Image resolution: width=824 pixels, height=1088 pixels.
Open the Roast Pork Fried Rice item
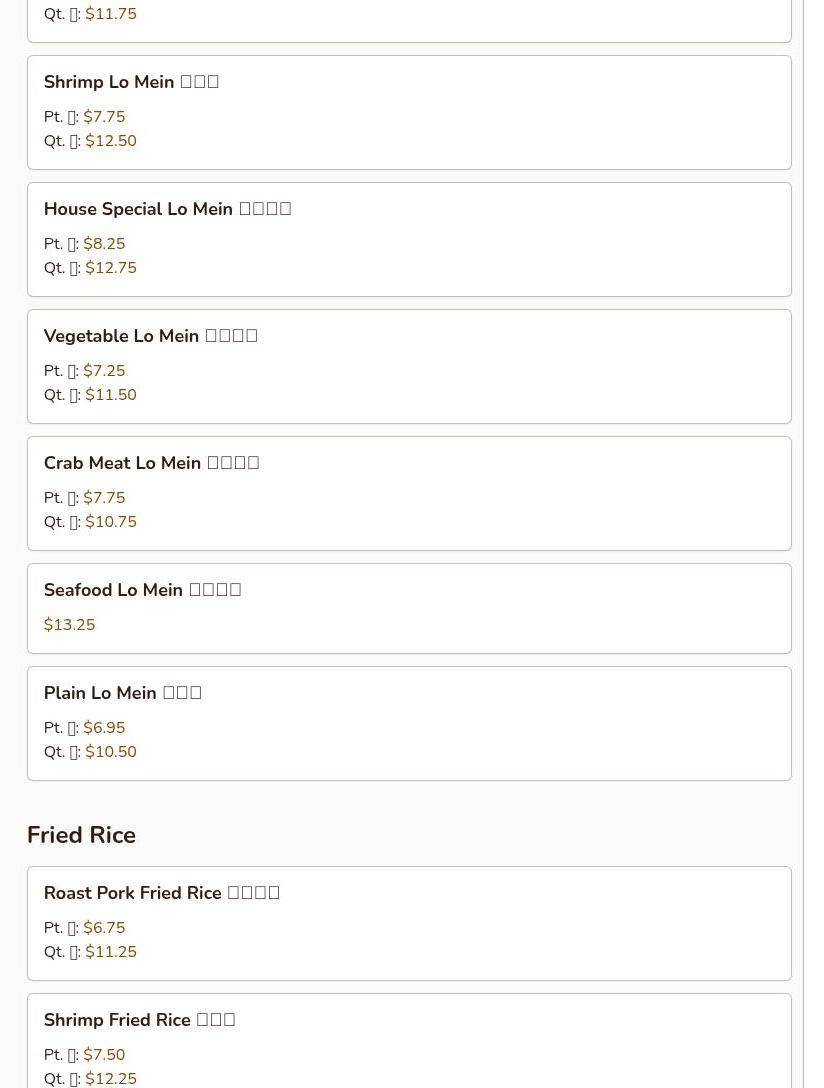[161, 893]
